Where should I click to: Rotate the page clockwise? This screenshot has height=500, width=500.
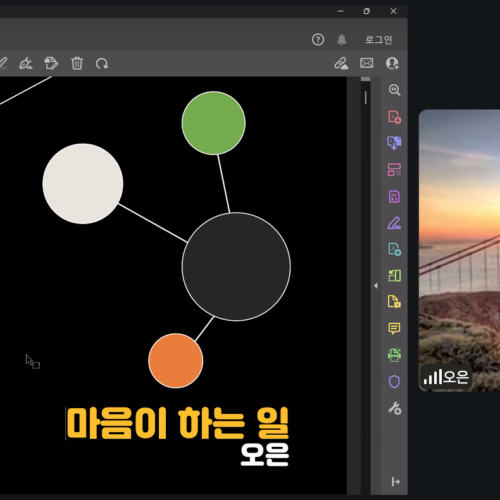click(102, 63)
